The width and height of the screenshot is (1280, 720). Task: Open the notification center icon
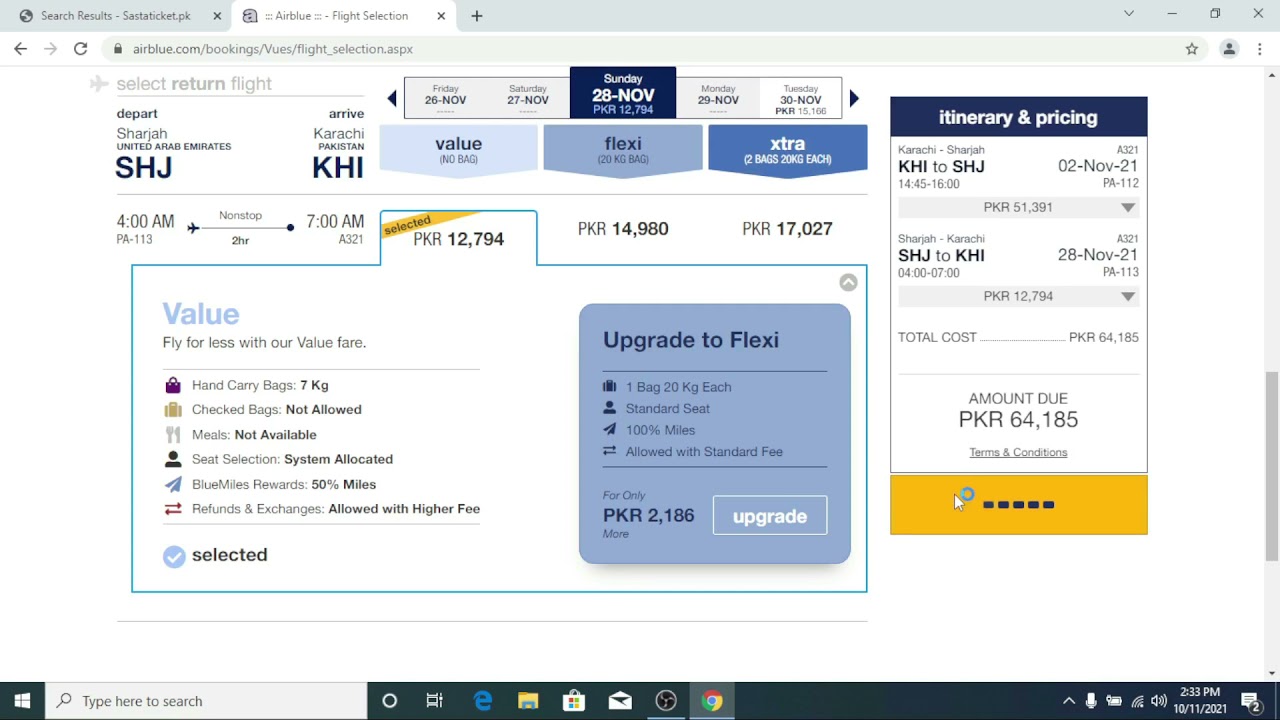[1250, 701]
